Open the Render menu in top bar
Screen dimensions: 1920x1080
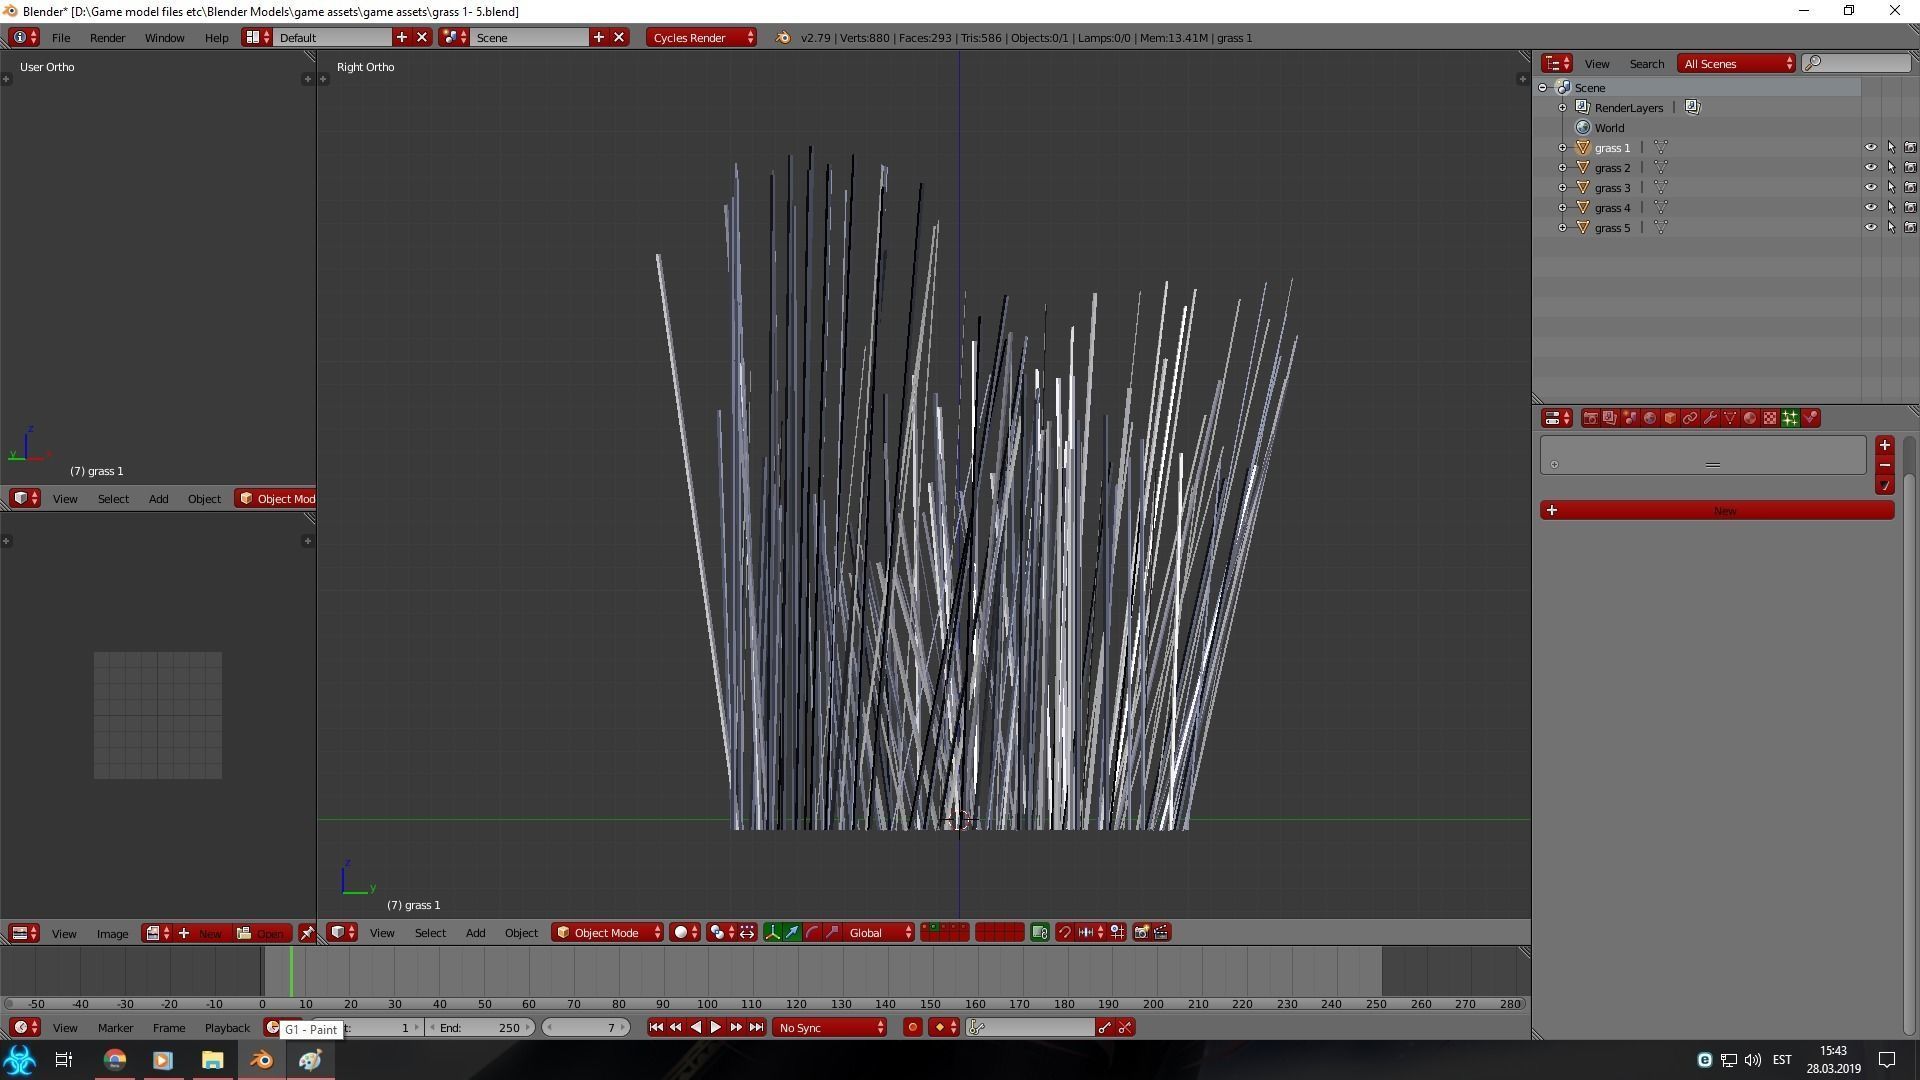(107, 37)
